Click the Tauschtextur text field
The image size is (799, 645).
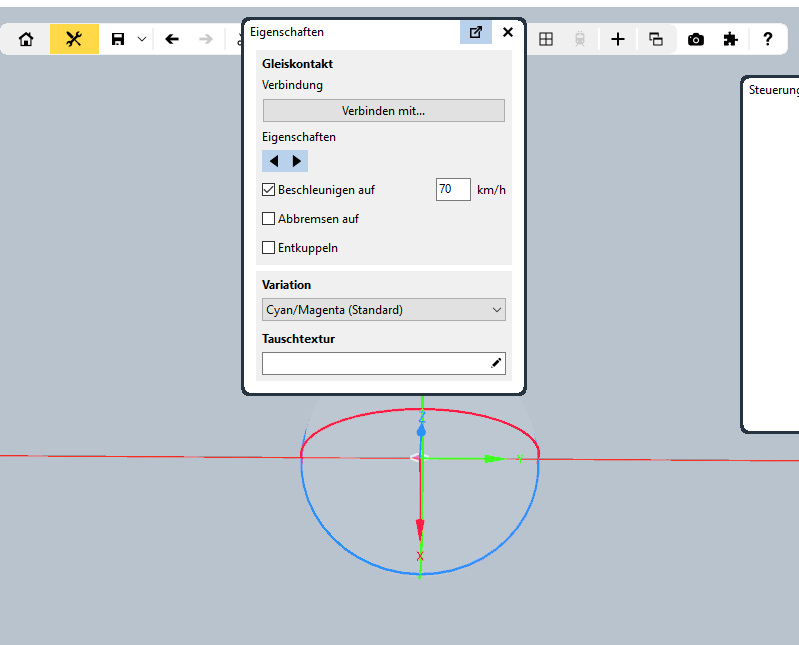click(x=384, y=363)
